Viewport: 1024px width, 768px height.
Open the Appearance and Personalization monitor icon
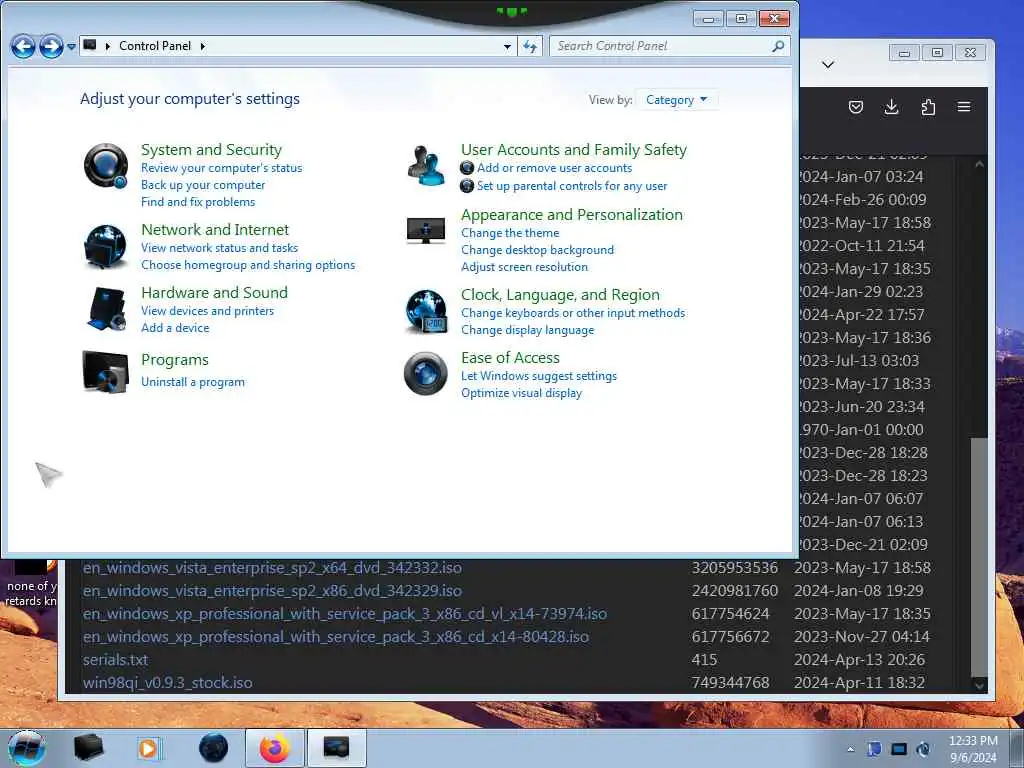coord(426,231)
